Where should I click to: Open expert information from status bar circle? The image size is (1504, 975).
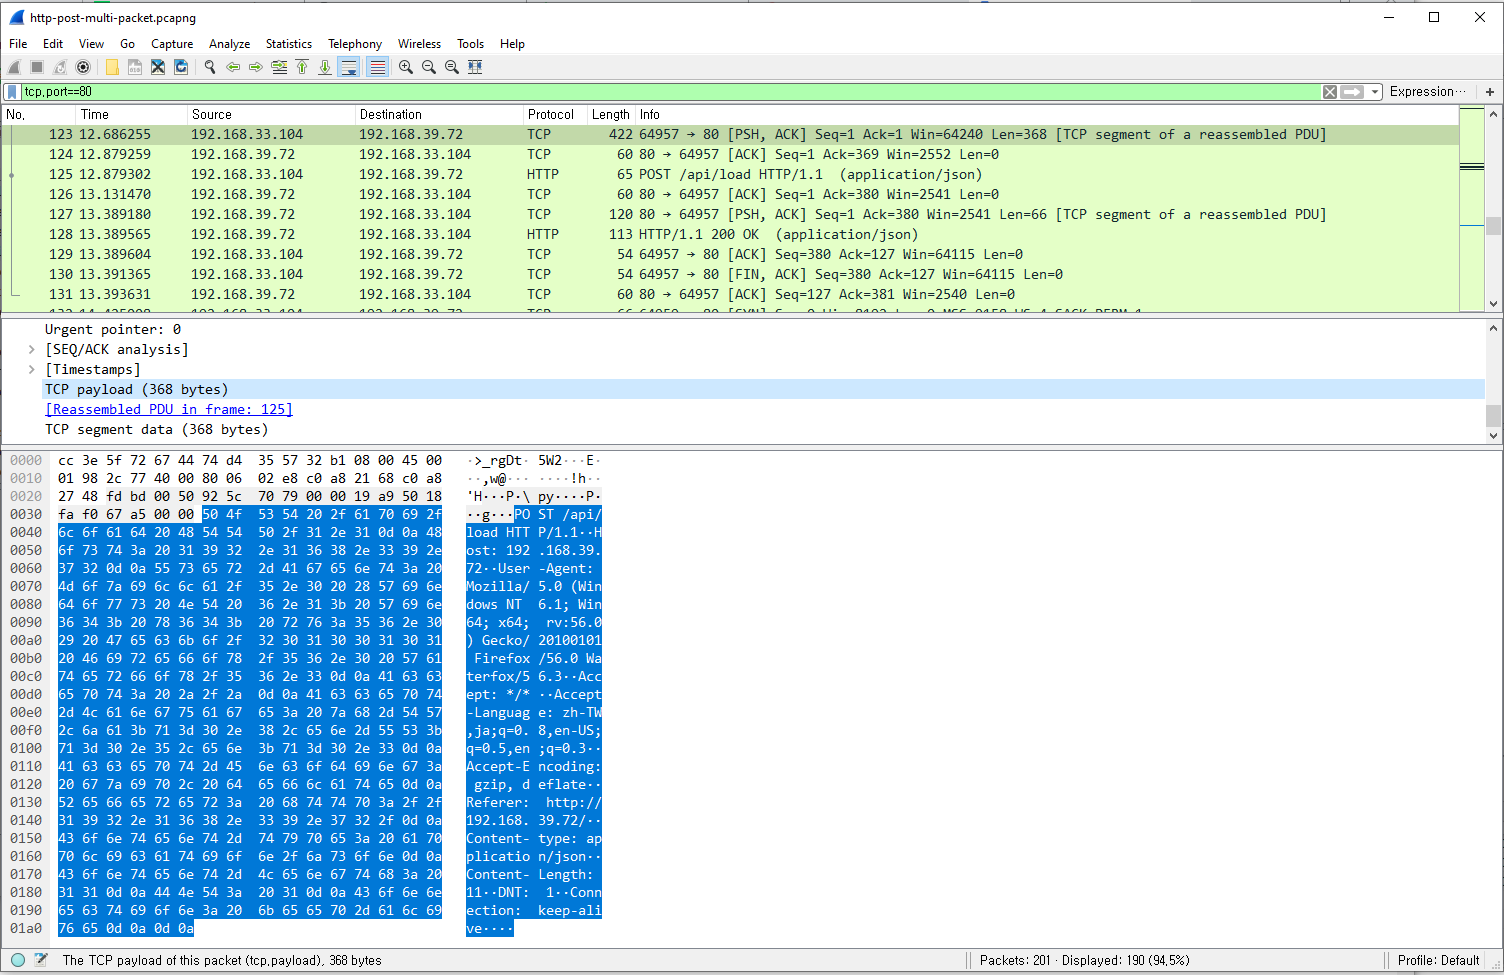point(18,960)
